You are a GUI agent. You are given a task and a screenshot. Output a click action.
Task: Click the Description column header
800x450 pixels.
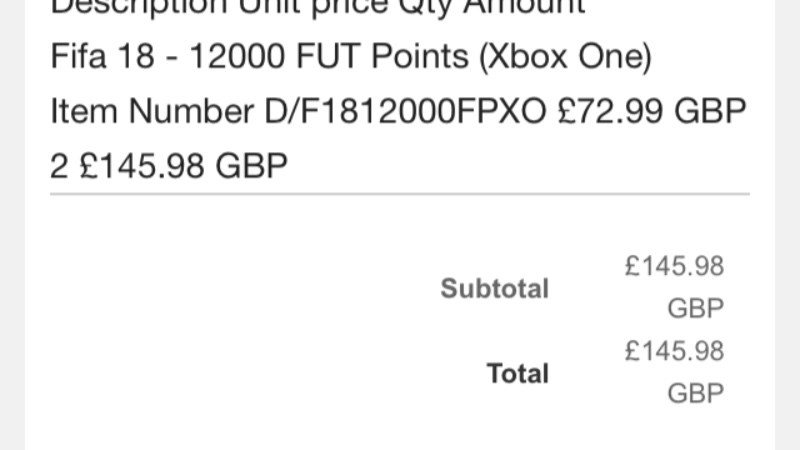point(138,7)
